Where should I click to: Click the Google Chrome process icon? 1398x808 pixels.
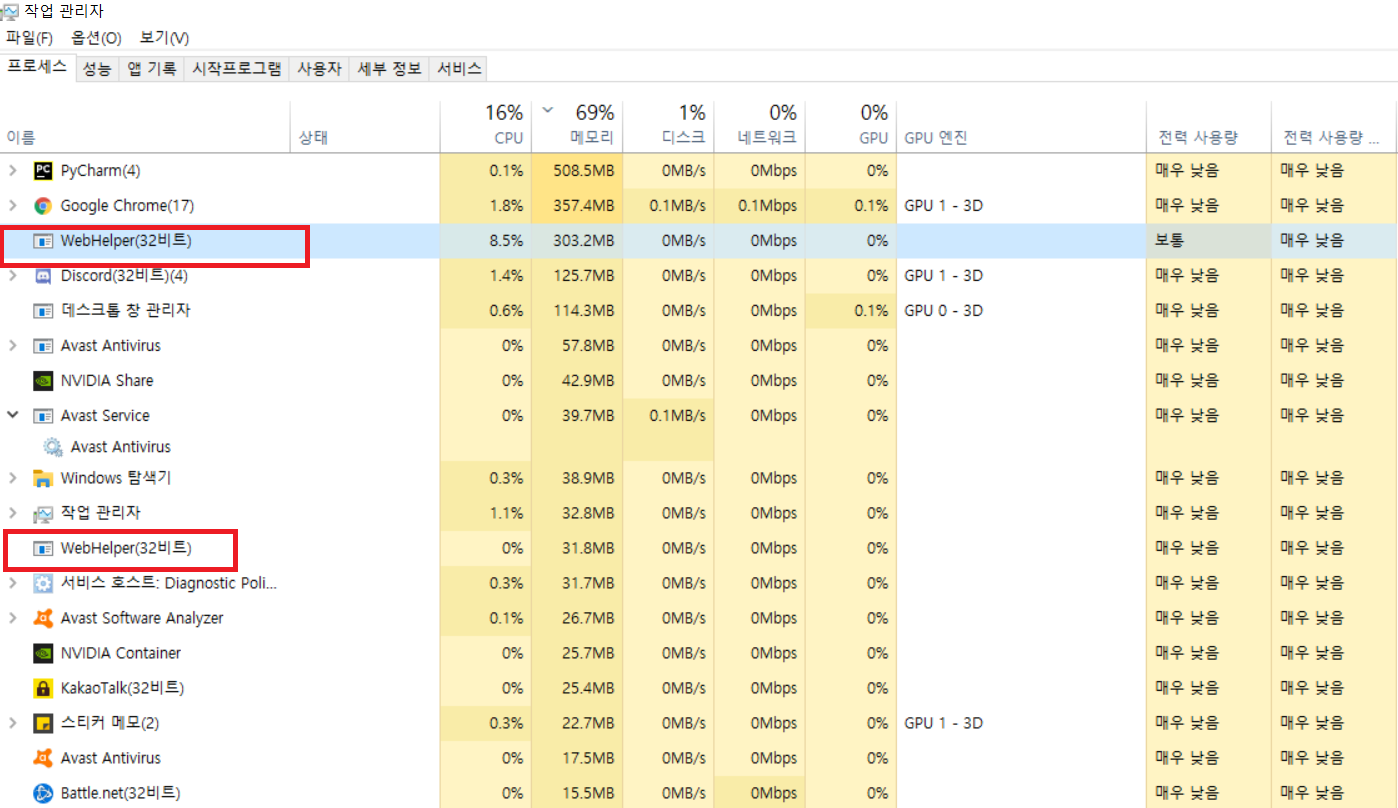[43, 206]
